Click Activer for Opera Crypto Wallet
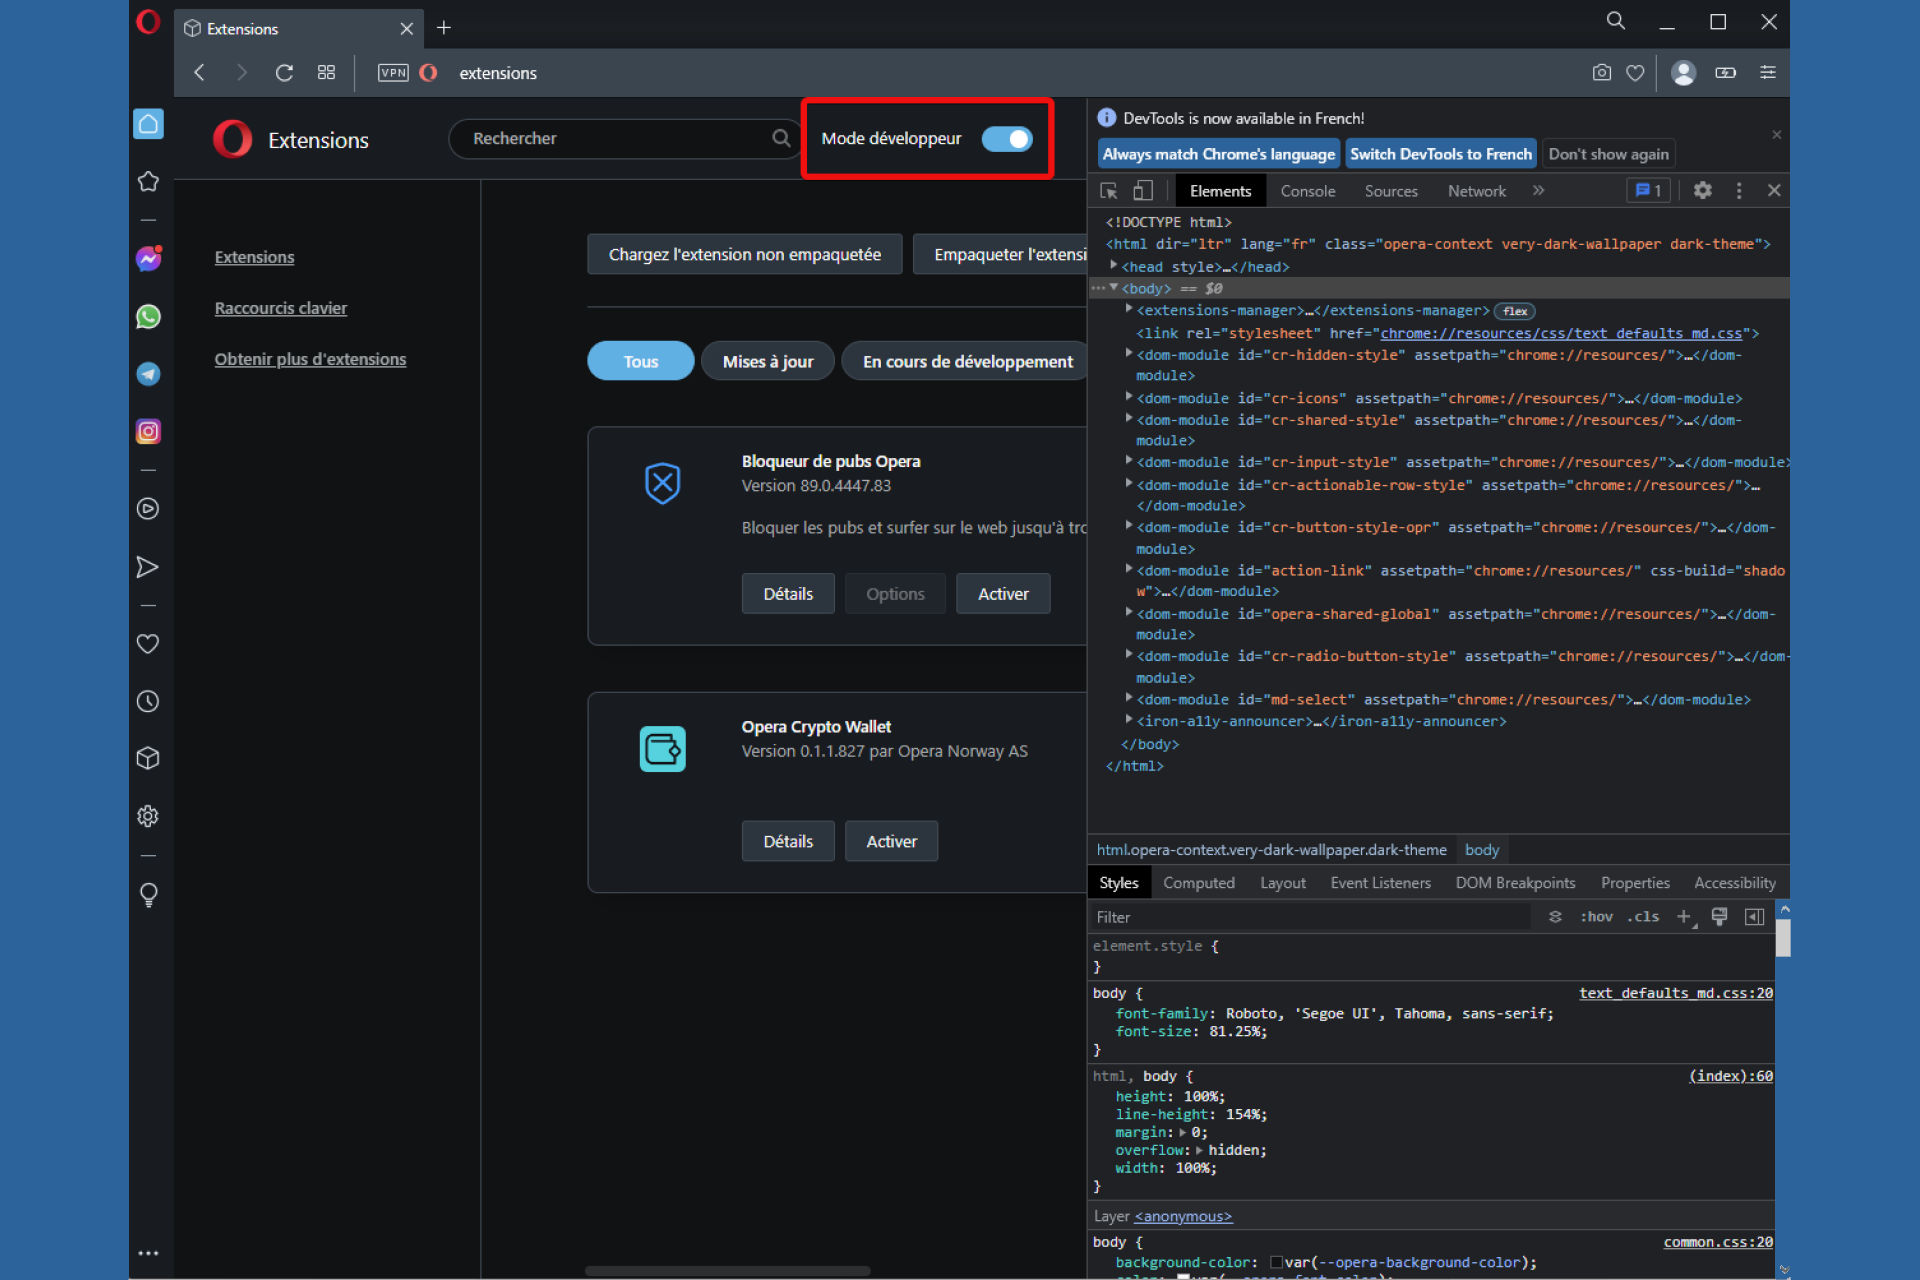This screenshot has height=1280, width=1920. [x=891, y=841]
